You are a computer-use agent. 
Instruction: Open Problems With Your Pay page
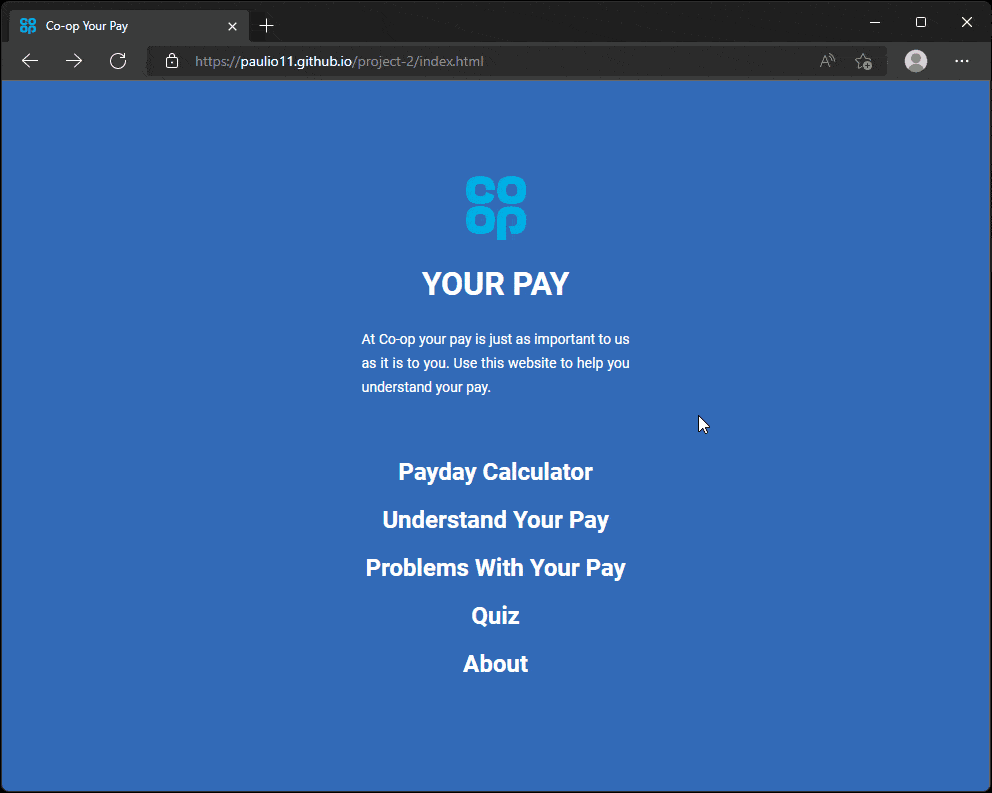pyautogui.click(x=495, y=568)
